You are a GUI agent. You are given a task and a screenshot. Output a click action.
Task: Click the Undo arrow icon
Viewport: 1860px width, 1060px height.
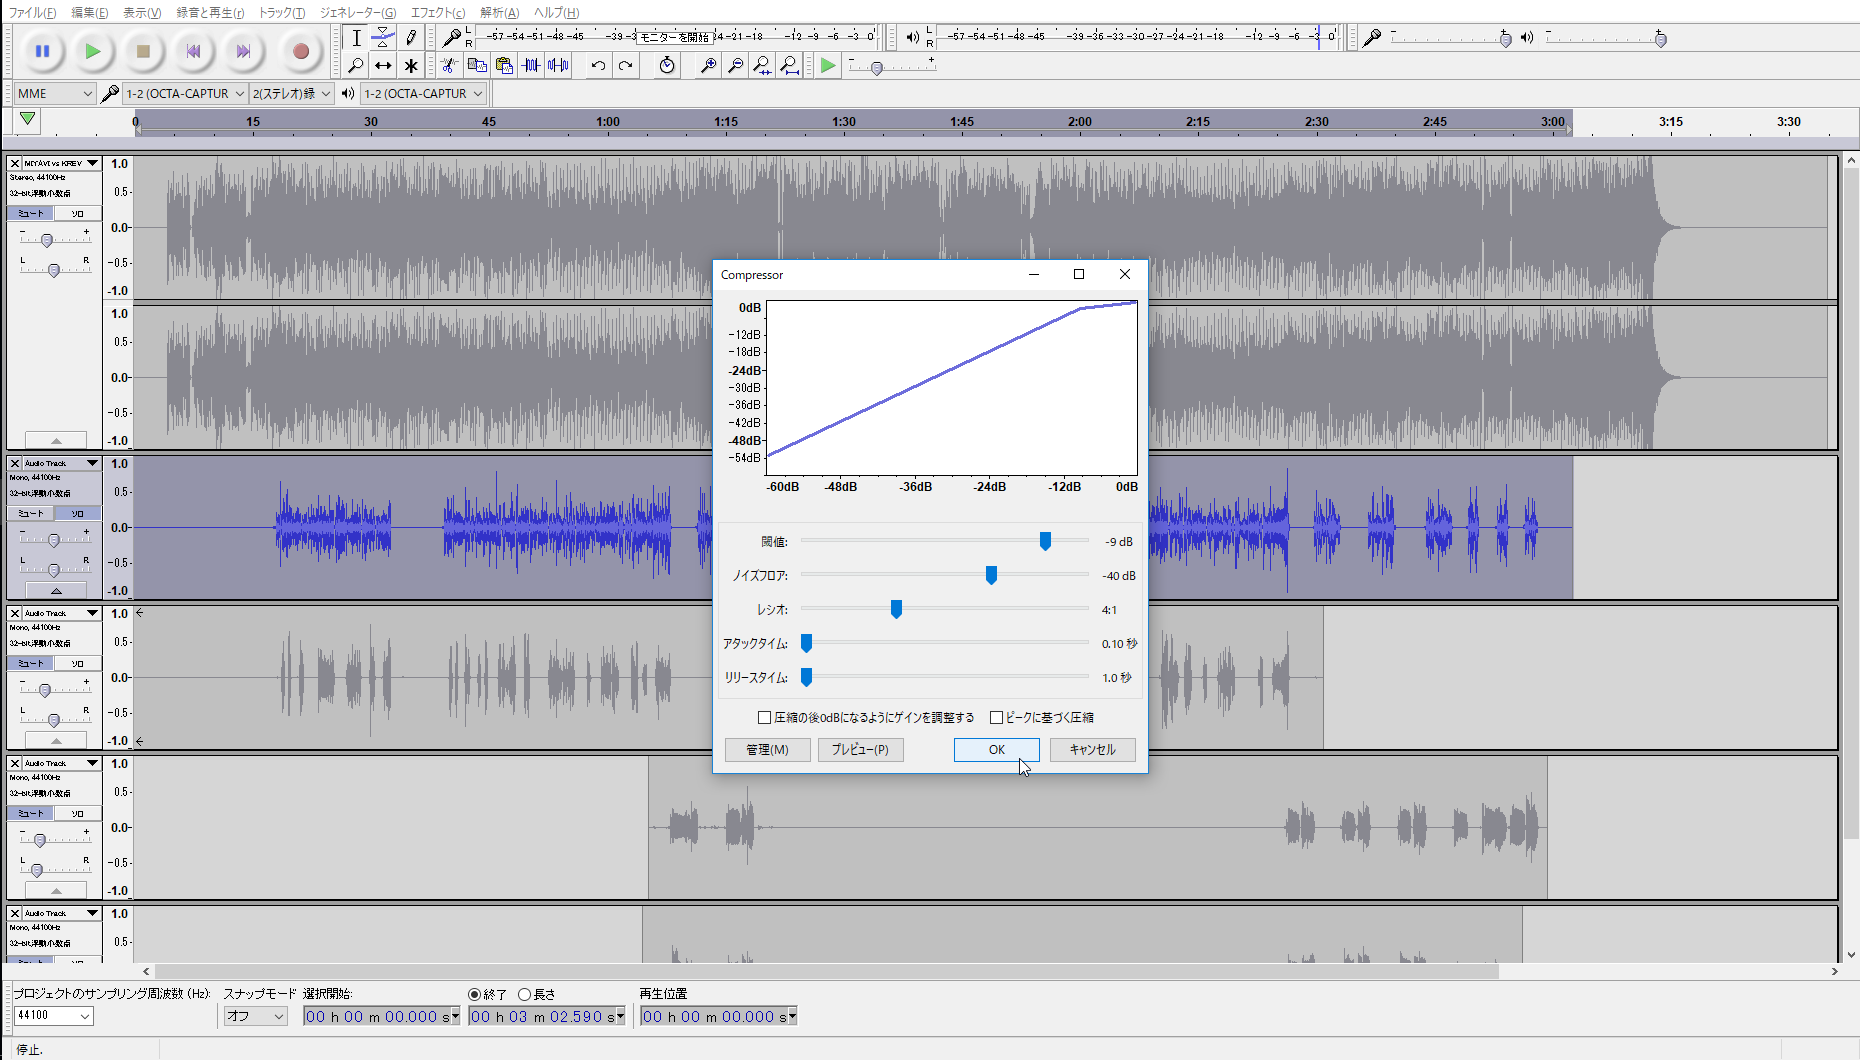598,66
